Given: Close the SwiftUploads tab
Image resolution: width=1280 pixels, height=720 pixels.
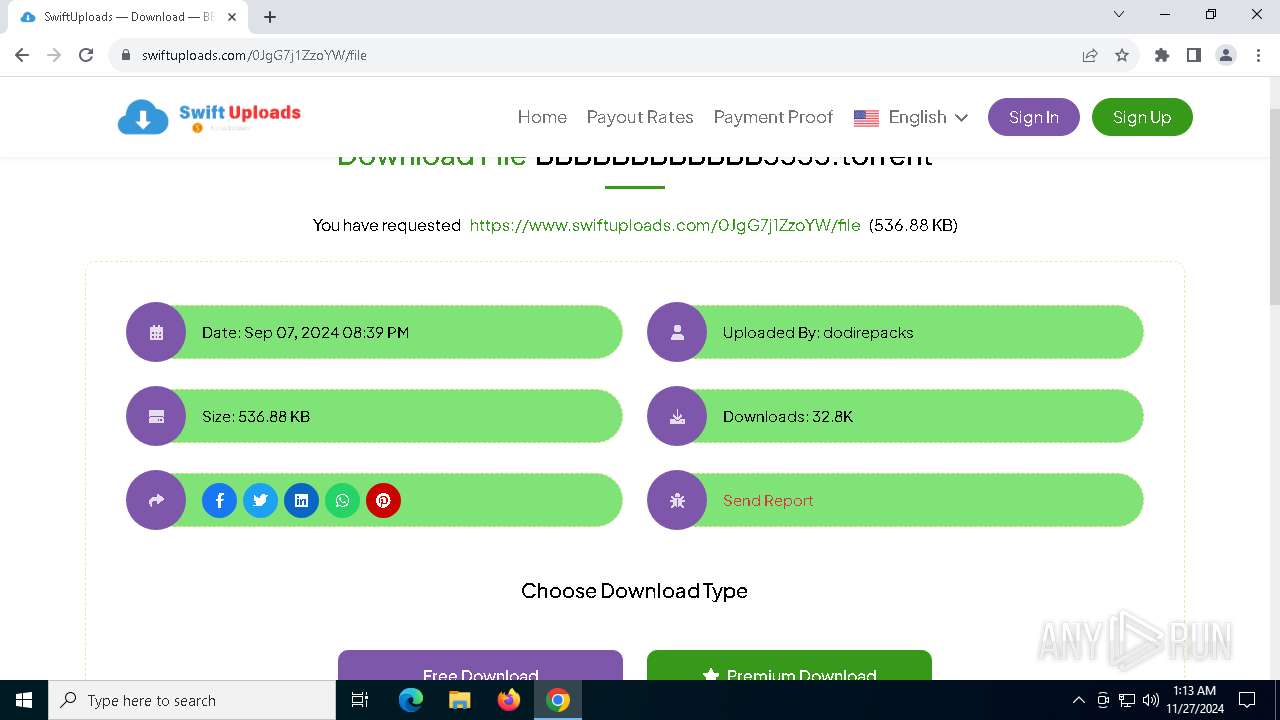Looking at the screenshot, I should [232, 17].
